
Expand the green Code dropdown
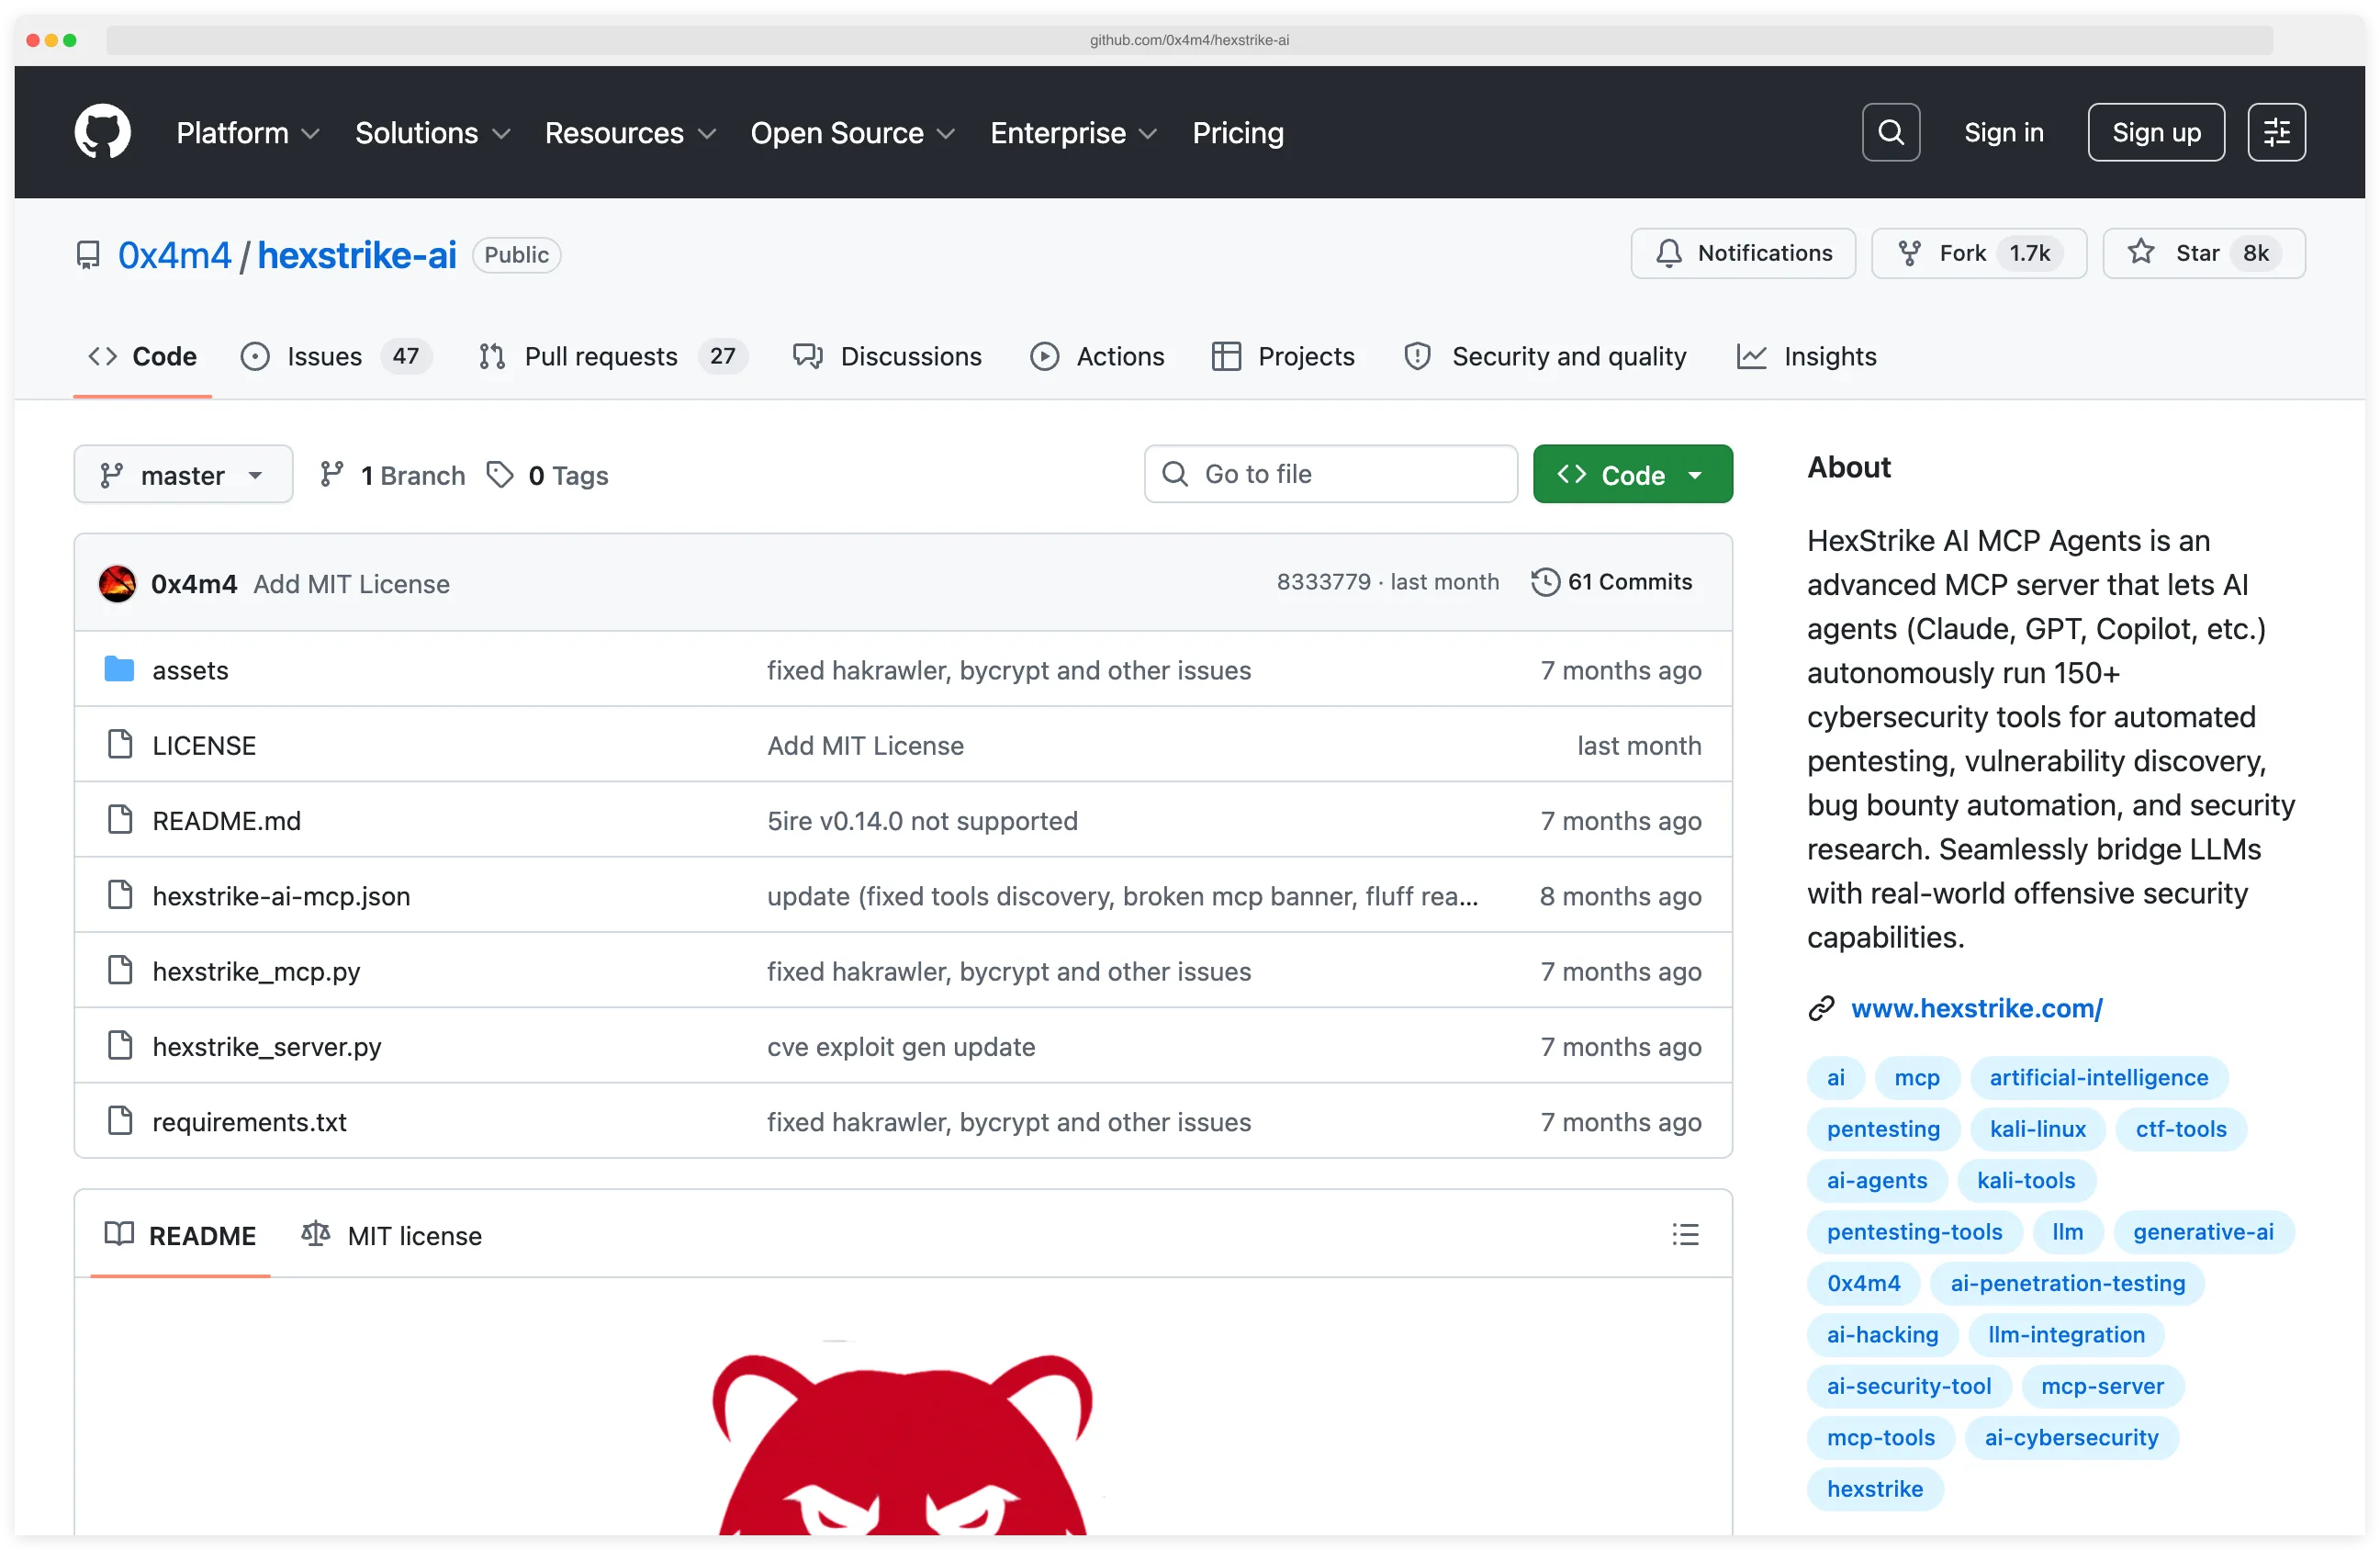[x=1632, y=474]
